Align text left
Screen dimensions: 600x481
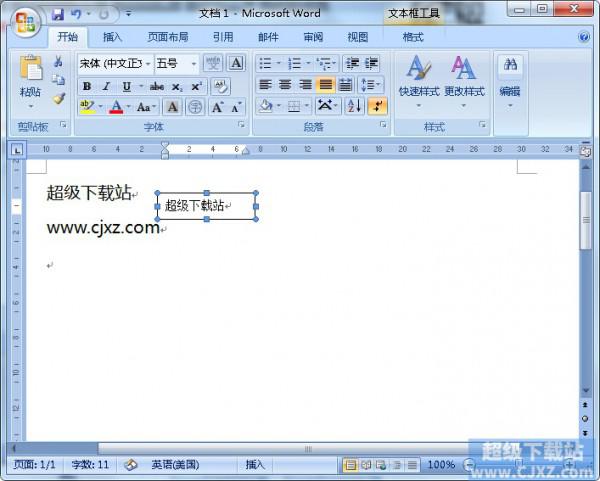tap(265, 85)
